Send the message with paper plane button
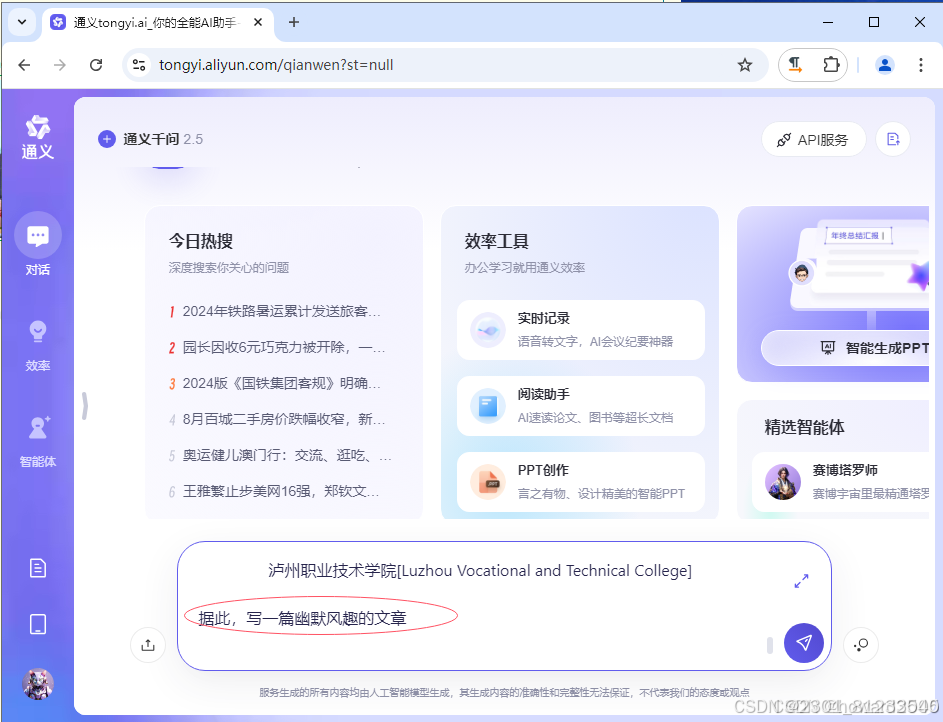The height and width of the screenshot is (722, 943). (803, 643)
